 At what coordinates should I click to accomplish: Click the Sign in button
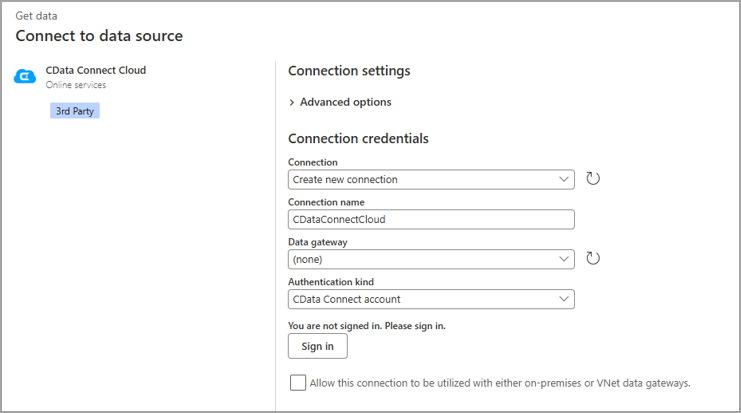coord(318,346)
